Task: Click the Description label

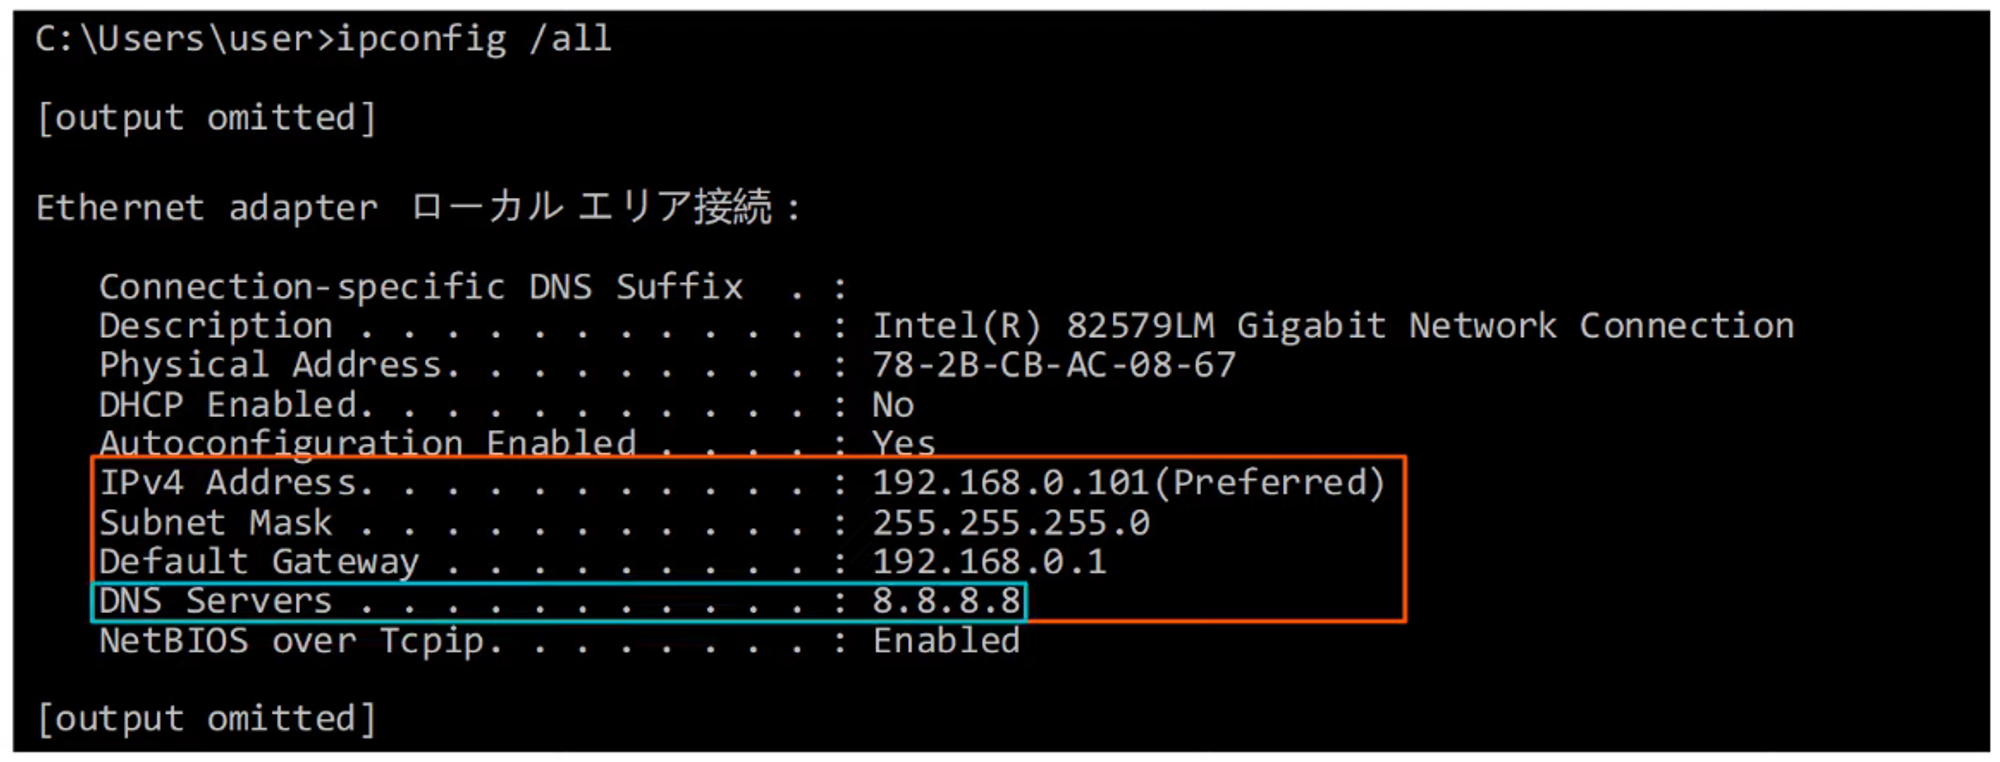Action: coord(216,326)
